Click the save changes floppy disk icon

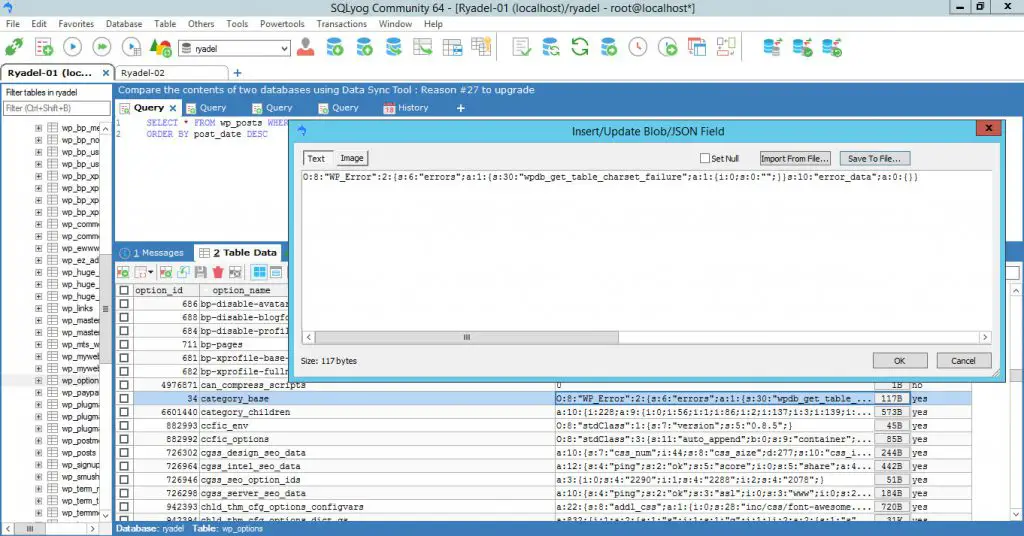point(200,272)
